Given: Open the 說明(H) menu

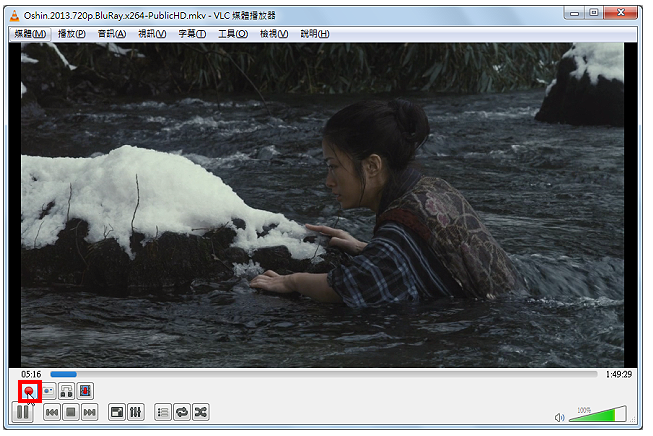Looking at the screenshot, I should (315, 34).
